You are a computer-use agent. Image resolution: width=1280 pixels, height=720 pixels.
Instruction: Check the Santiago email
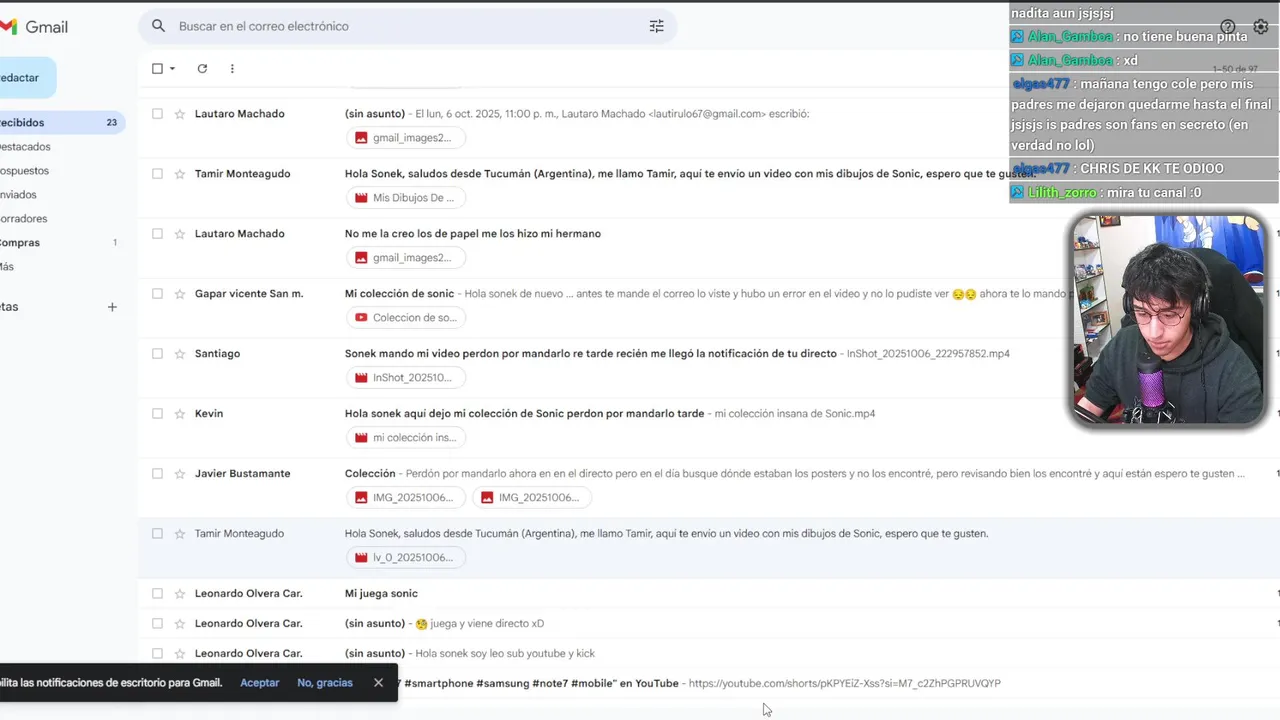(x=157, y=354)
